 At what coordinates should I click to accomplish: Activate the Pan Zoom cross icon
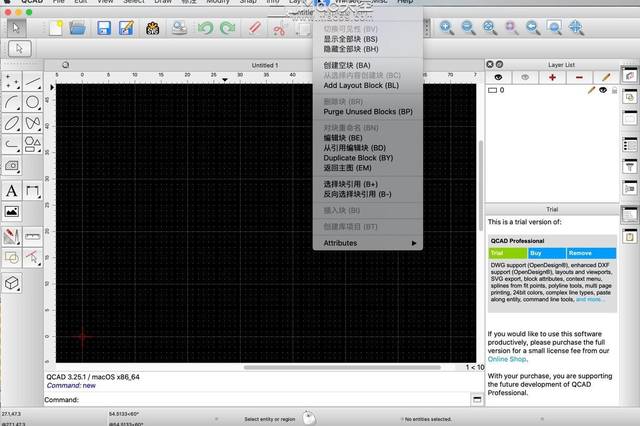point(576,28)
